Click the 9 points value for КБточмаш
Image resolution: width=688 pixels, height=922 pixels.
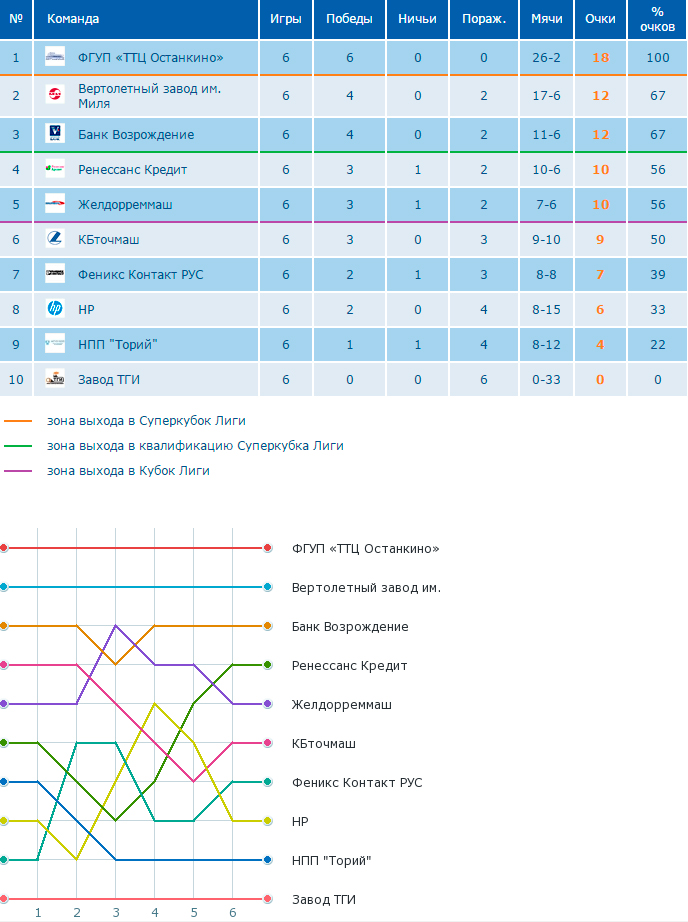[600, 240]
